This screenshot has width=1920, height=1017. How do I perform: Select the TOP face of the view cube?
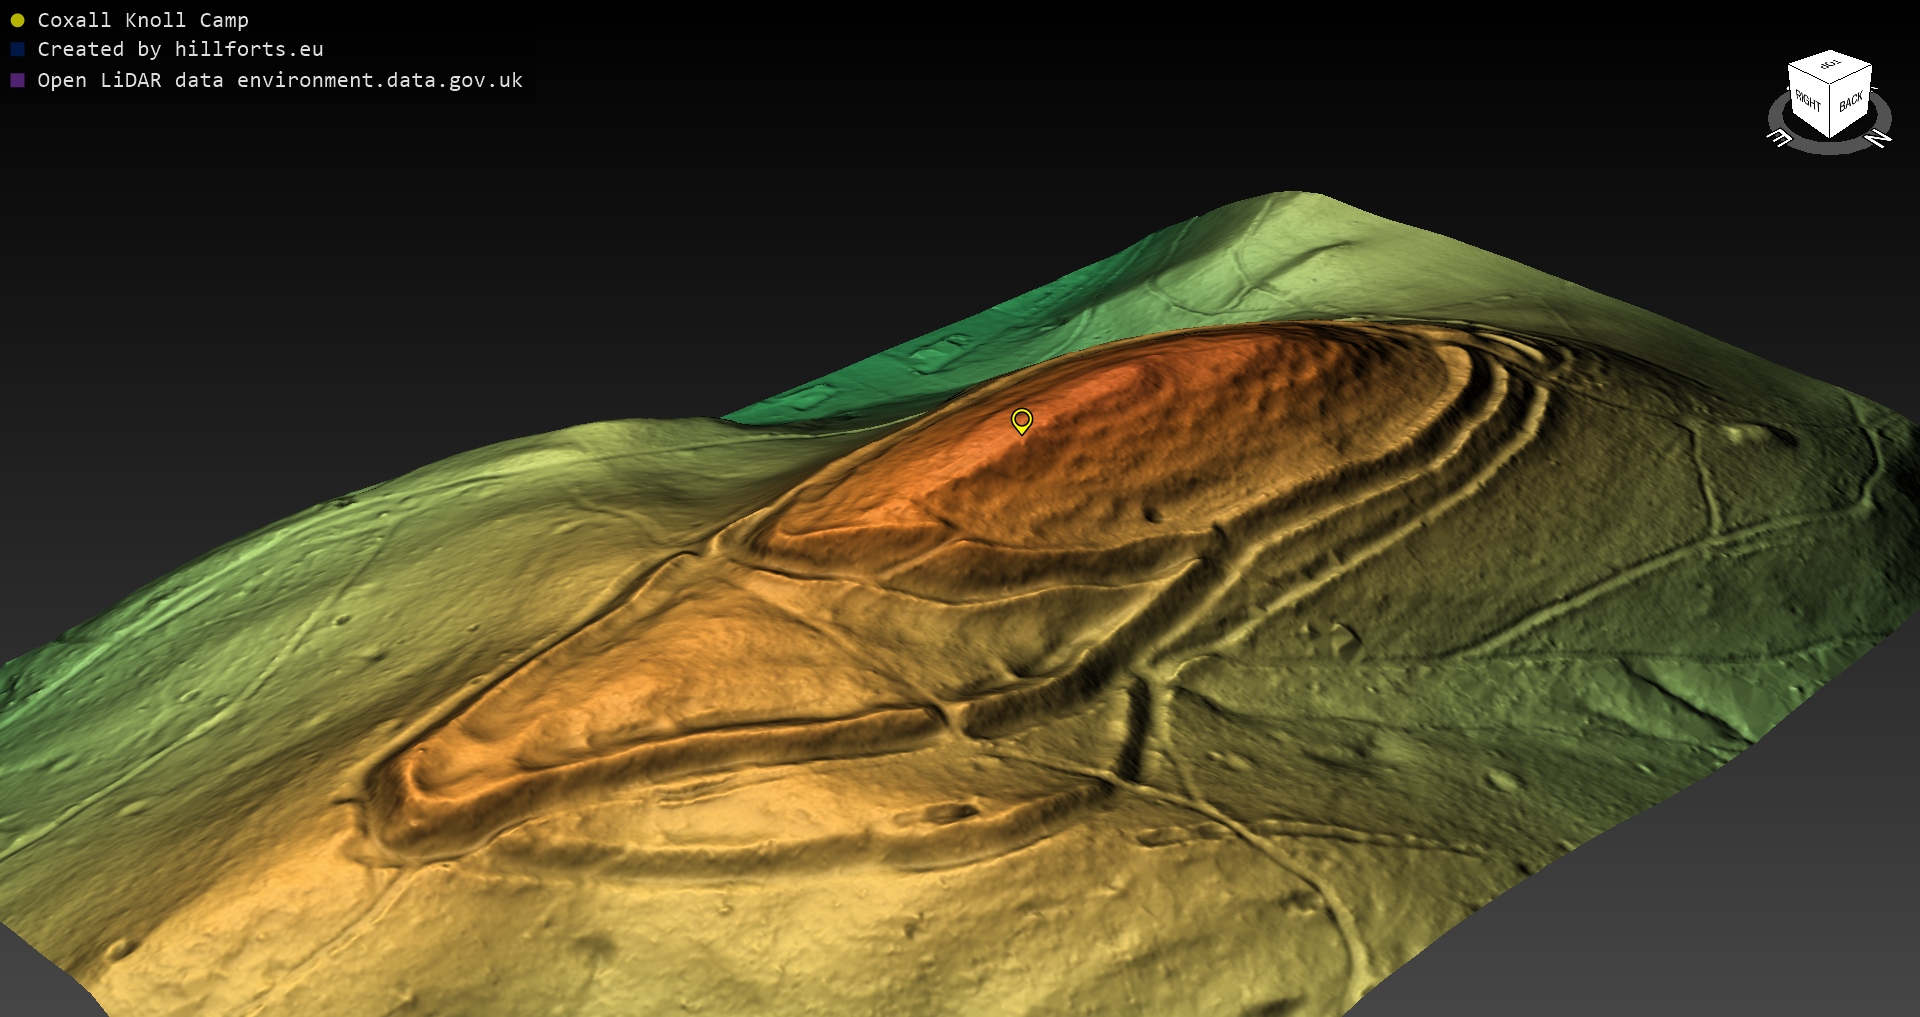pos(1830,65)
